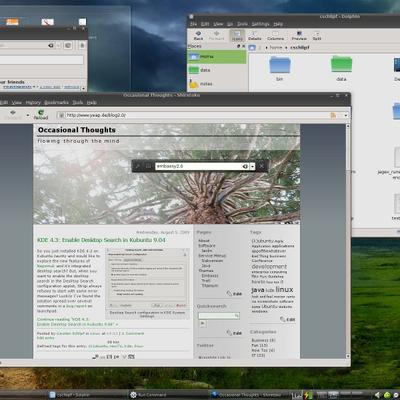Open KDE 4.3 Enable Desktop Search post

(x=101, y=240)
